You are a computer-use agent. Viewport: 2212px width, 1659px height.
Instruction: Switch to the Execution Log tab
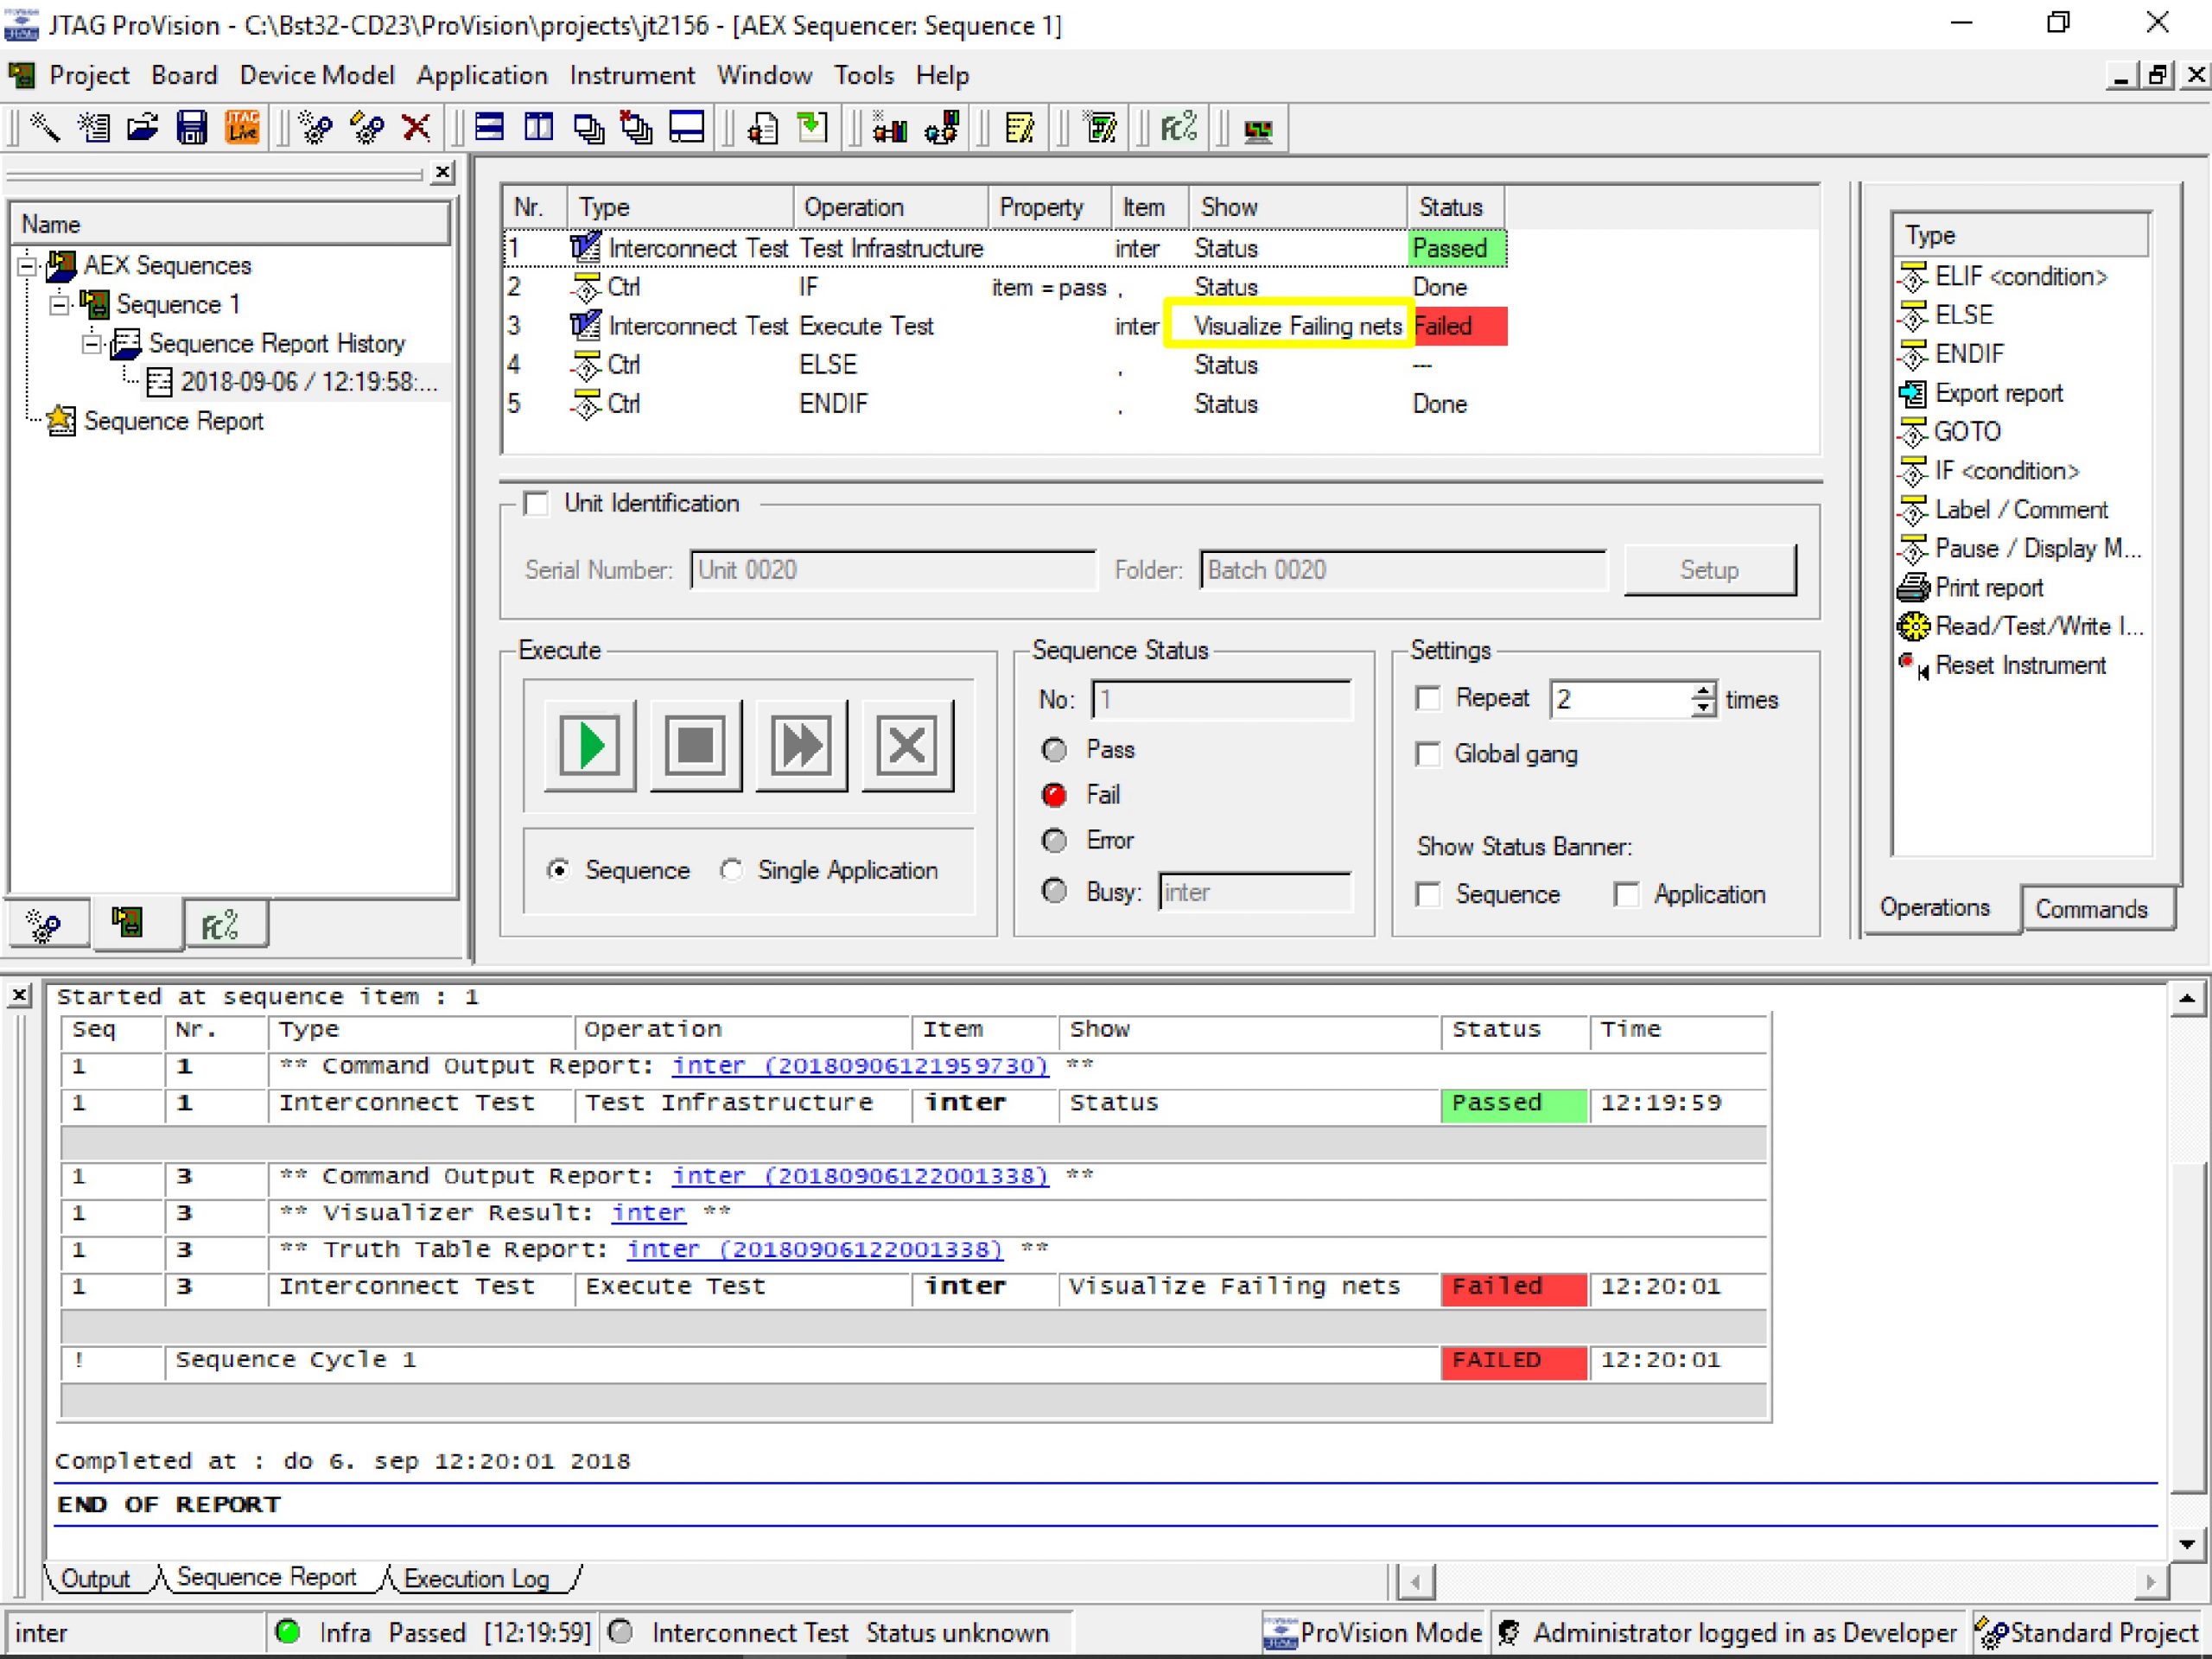476,1579
